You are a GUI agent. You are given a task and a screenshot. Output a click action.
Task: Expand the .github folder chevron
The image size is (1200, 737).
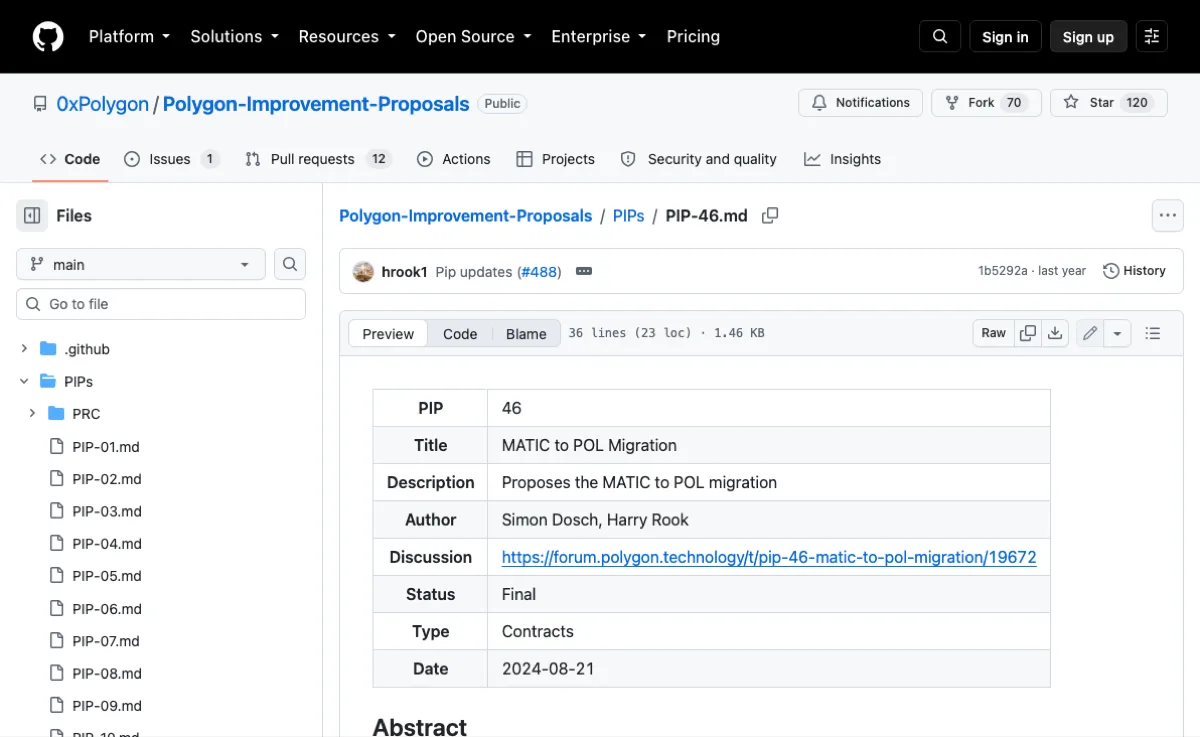pos(24,349)
